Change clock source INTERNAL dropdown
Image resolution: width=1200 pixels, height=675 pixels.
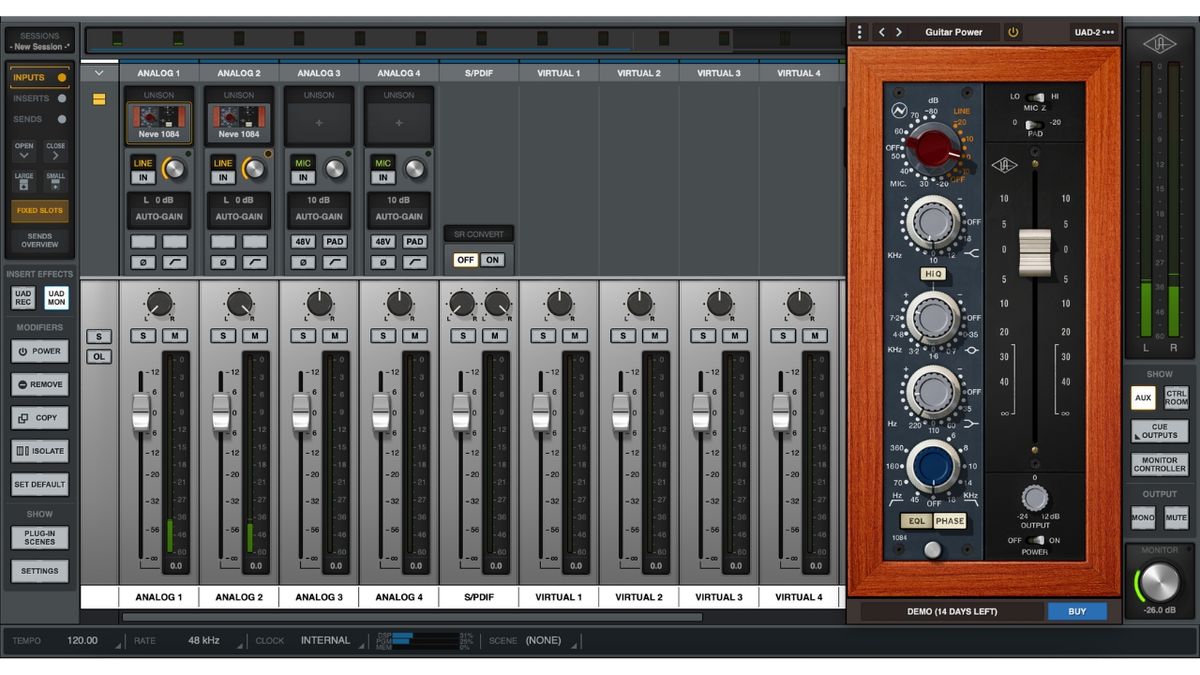[330, 640]
